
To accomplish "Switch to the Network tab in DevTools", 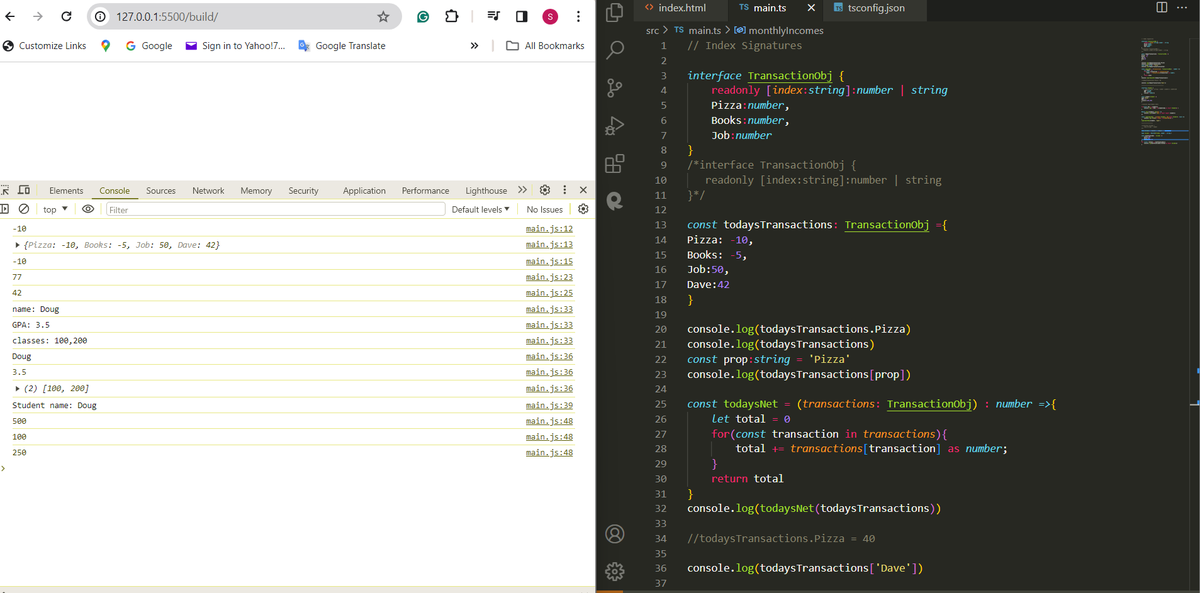I will click(x=207, y=190).
